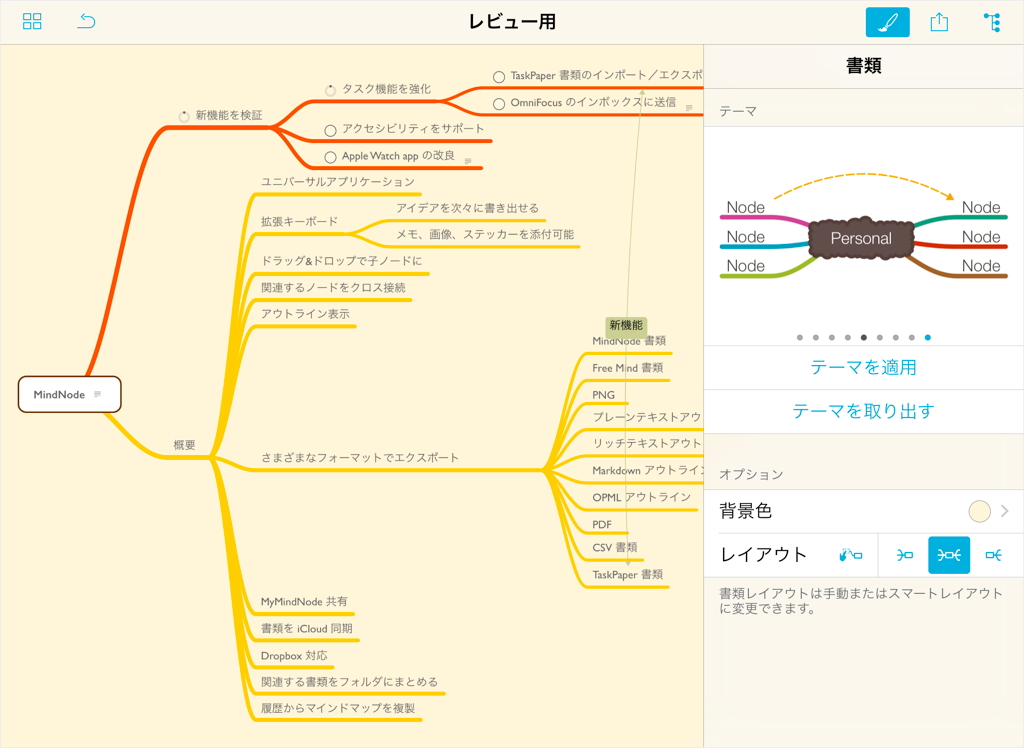Select the PNG node
Image resolution: width=1024 pixels, height=748 pixels.
pos(603,395)
